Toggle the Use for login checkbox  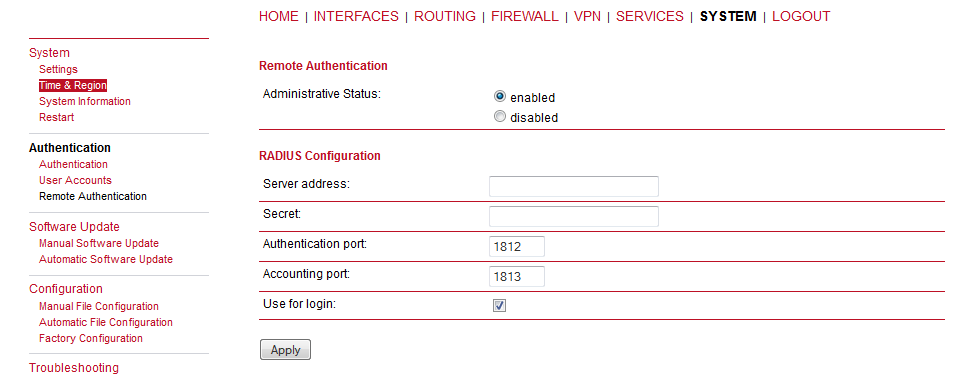(x=500, y=305)
